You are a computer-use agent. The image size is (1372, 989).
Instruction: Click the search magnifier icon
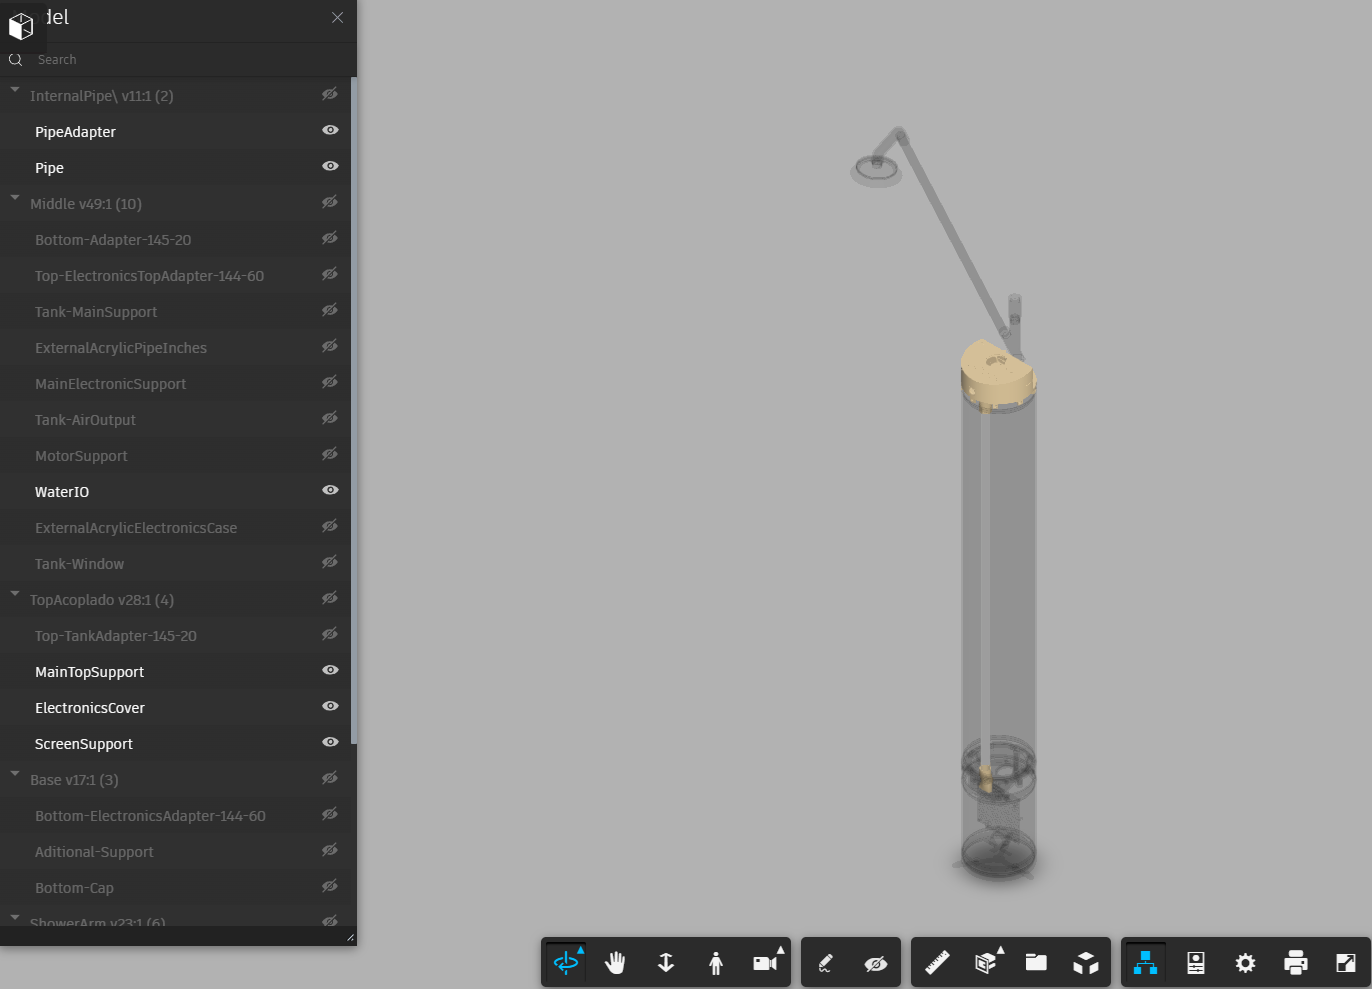[x=15, y=60]
